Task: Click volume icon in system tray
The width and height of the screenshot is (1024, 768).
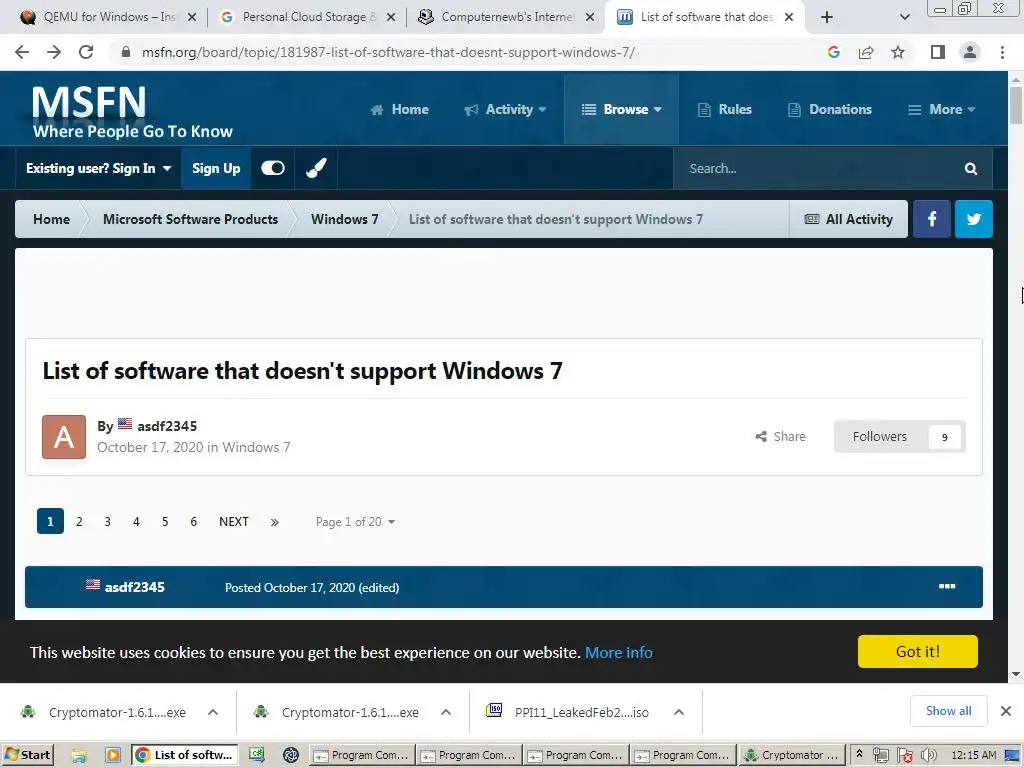Action: coord(929,755)
